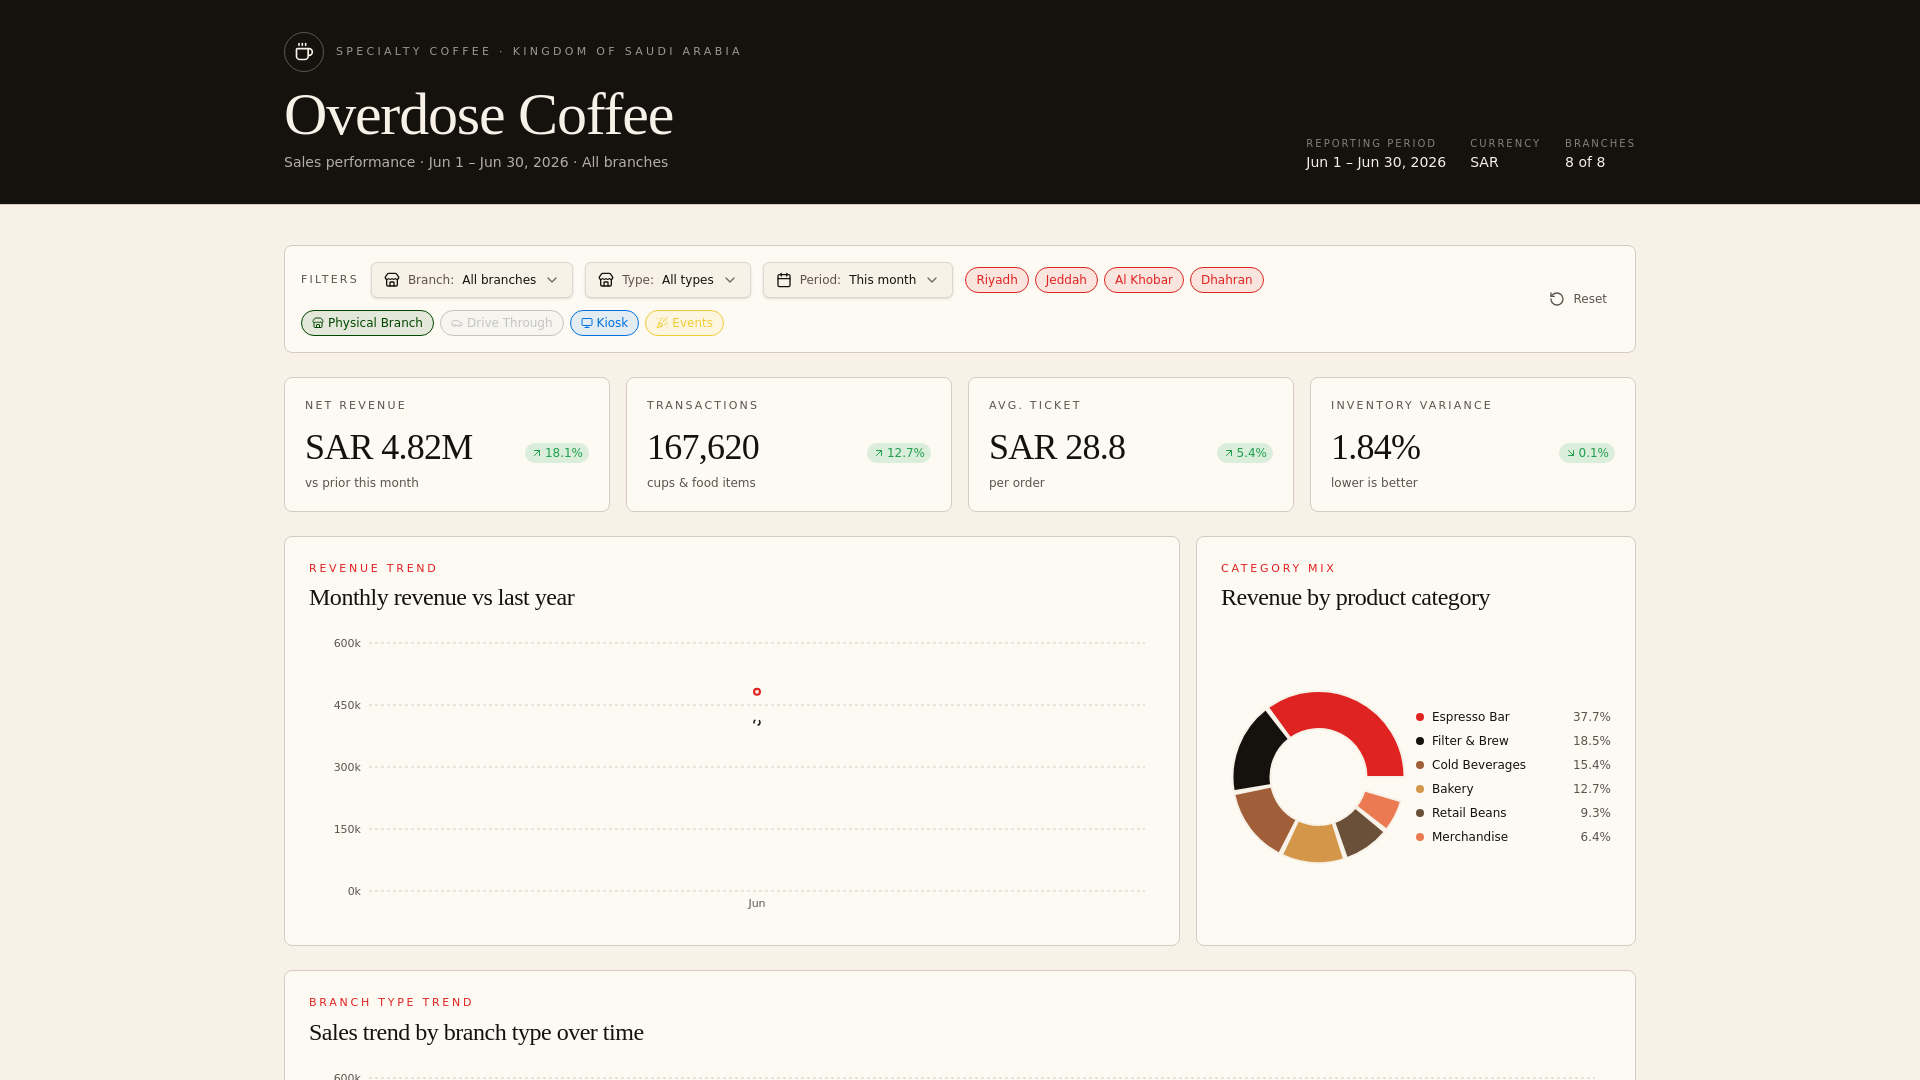This screenshot has height=1080, width=1920.
Task: Click the calendar icon in Period filter
Action: [x=784, y=280]
